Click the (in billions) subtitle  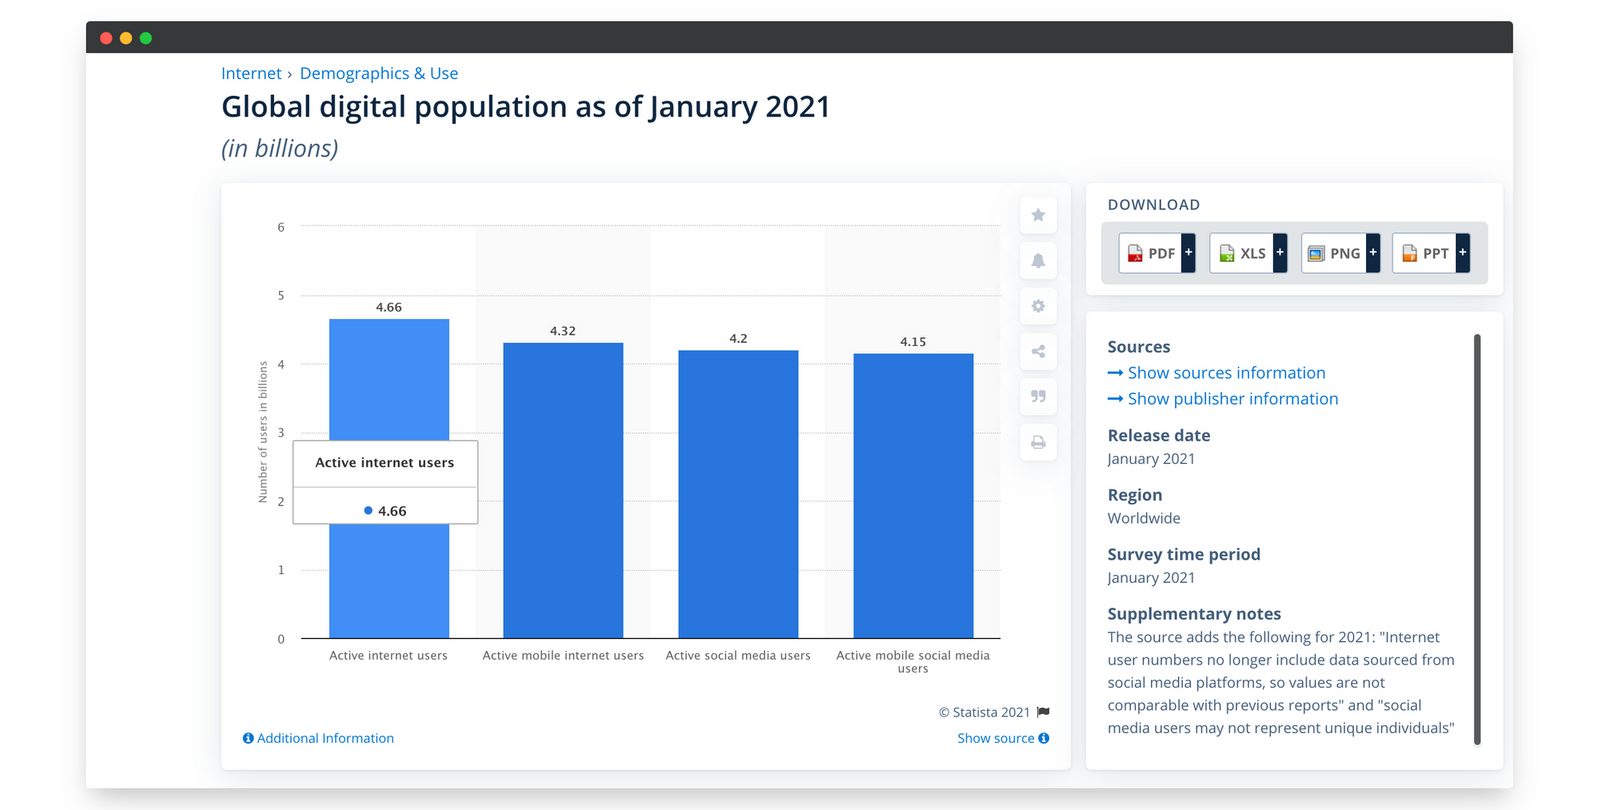(280, 149)
